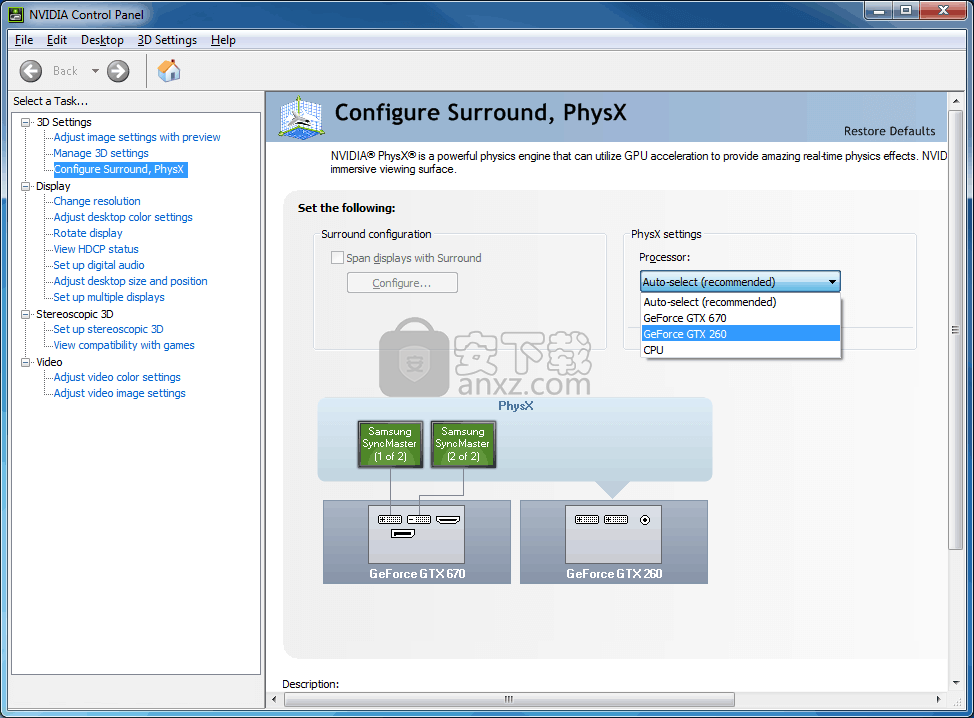Open the File menu
Viewport: 974px width, 718px height.
(24, 40)
